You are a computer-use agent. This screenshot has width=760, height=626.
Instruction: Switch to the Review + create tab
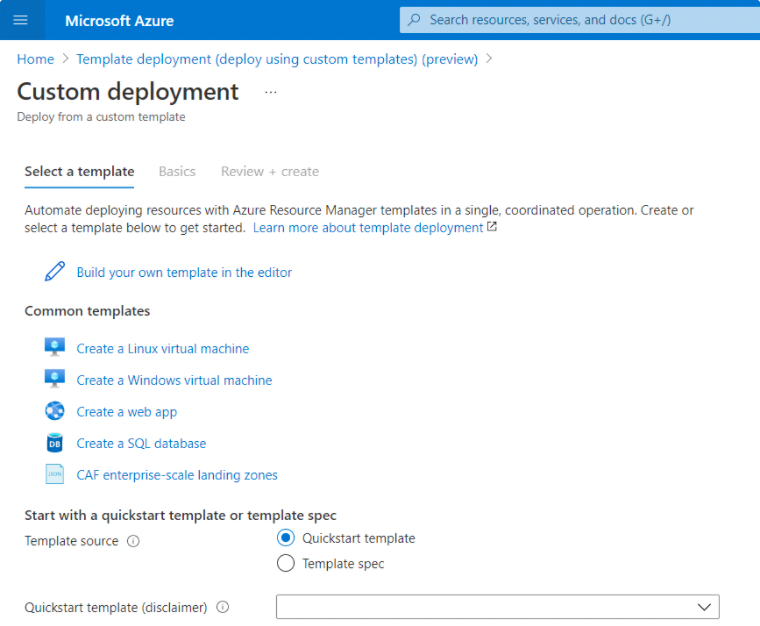point(270,171)
